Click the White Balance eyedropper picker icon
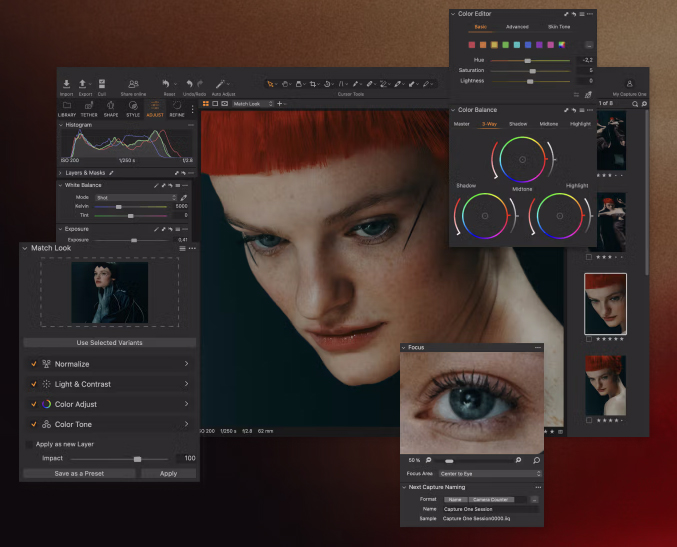 (183, 198)
